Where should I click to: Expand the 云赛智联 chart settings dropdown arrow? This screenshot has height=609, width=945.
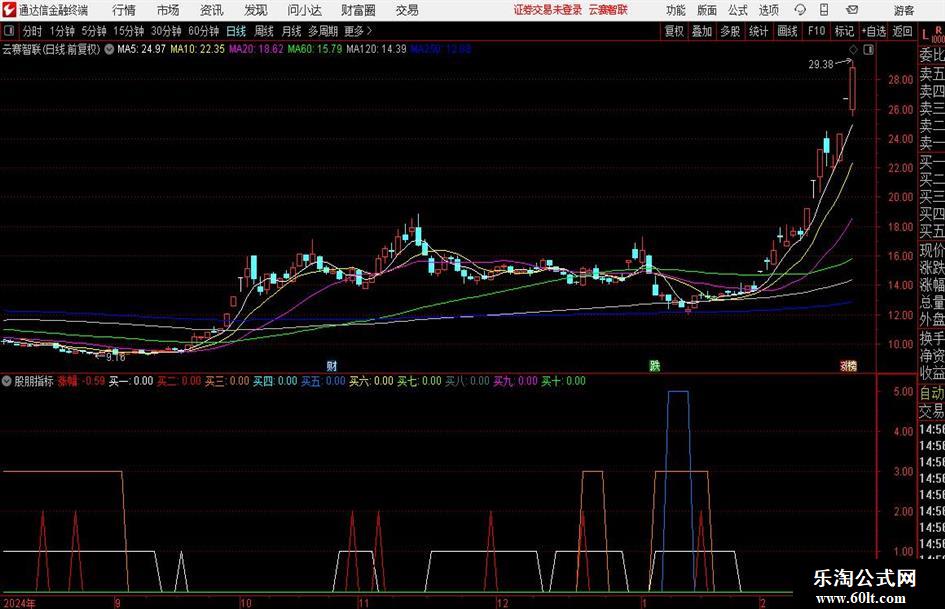coord(109,49)
